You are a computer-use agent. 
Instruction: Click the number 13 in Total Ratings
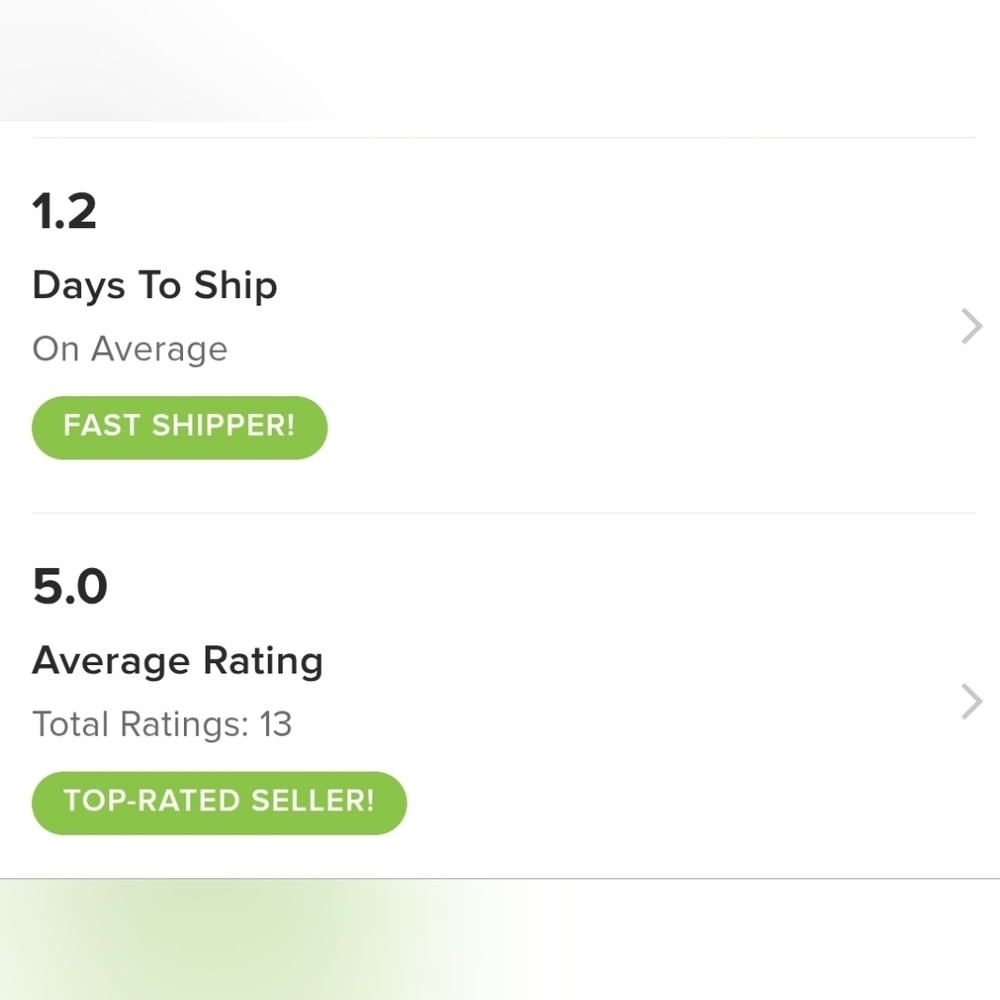(275, 724)
